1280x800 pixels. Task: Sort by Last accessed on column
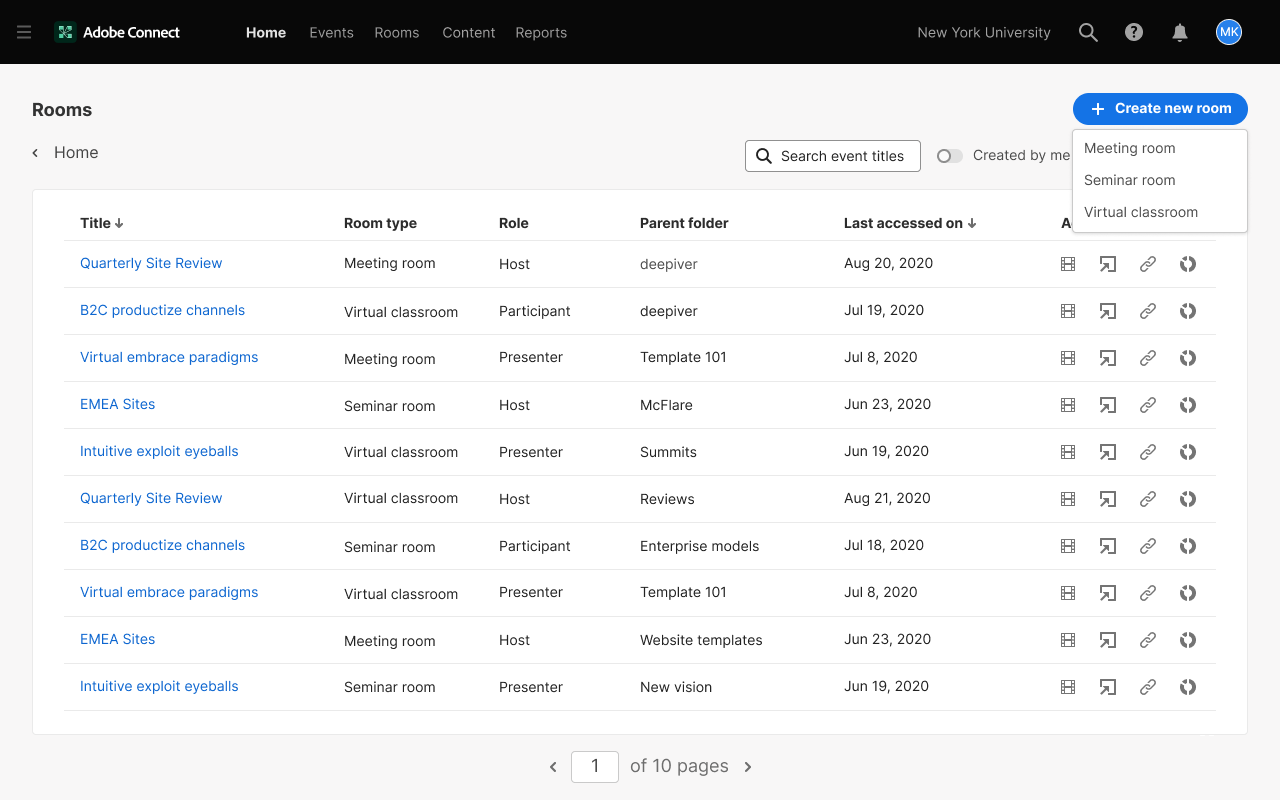click(910, 223)
